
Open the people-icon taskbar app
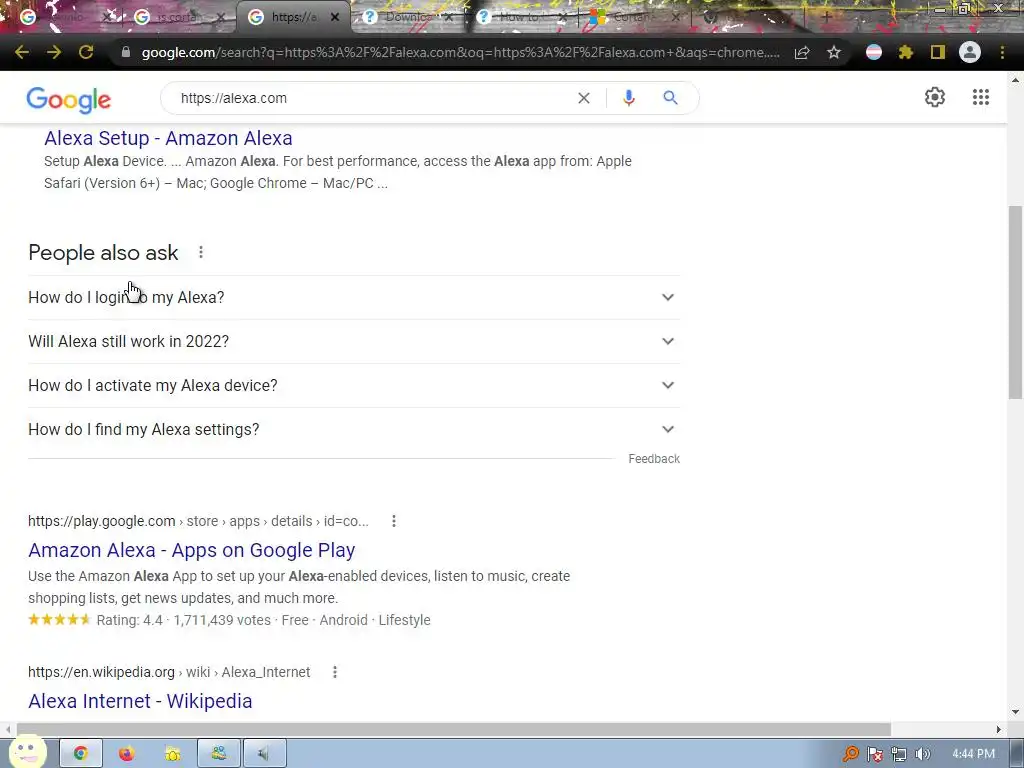coord(219,754)
